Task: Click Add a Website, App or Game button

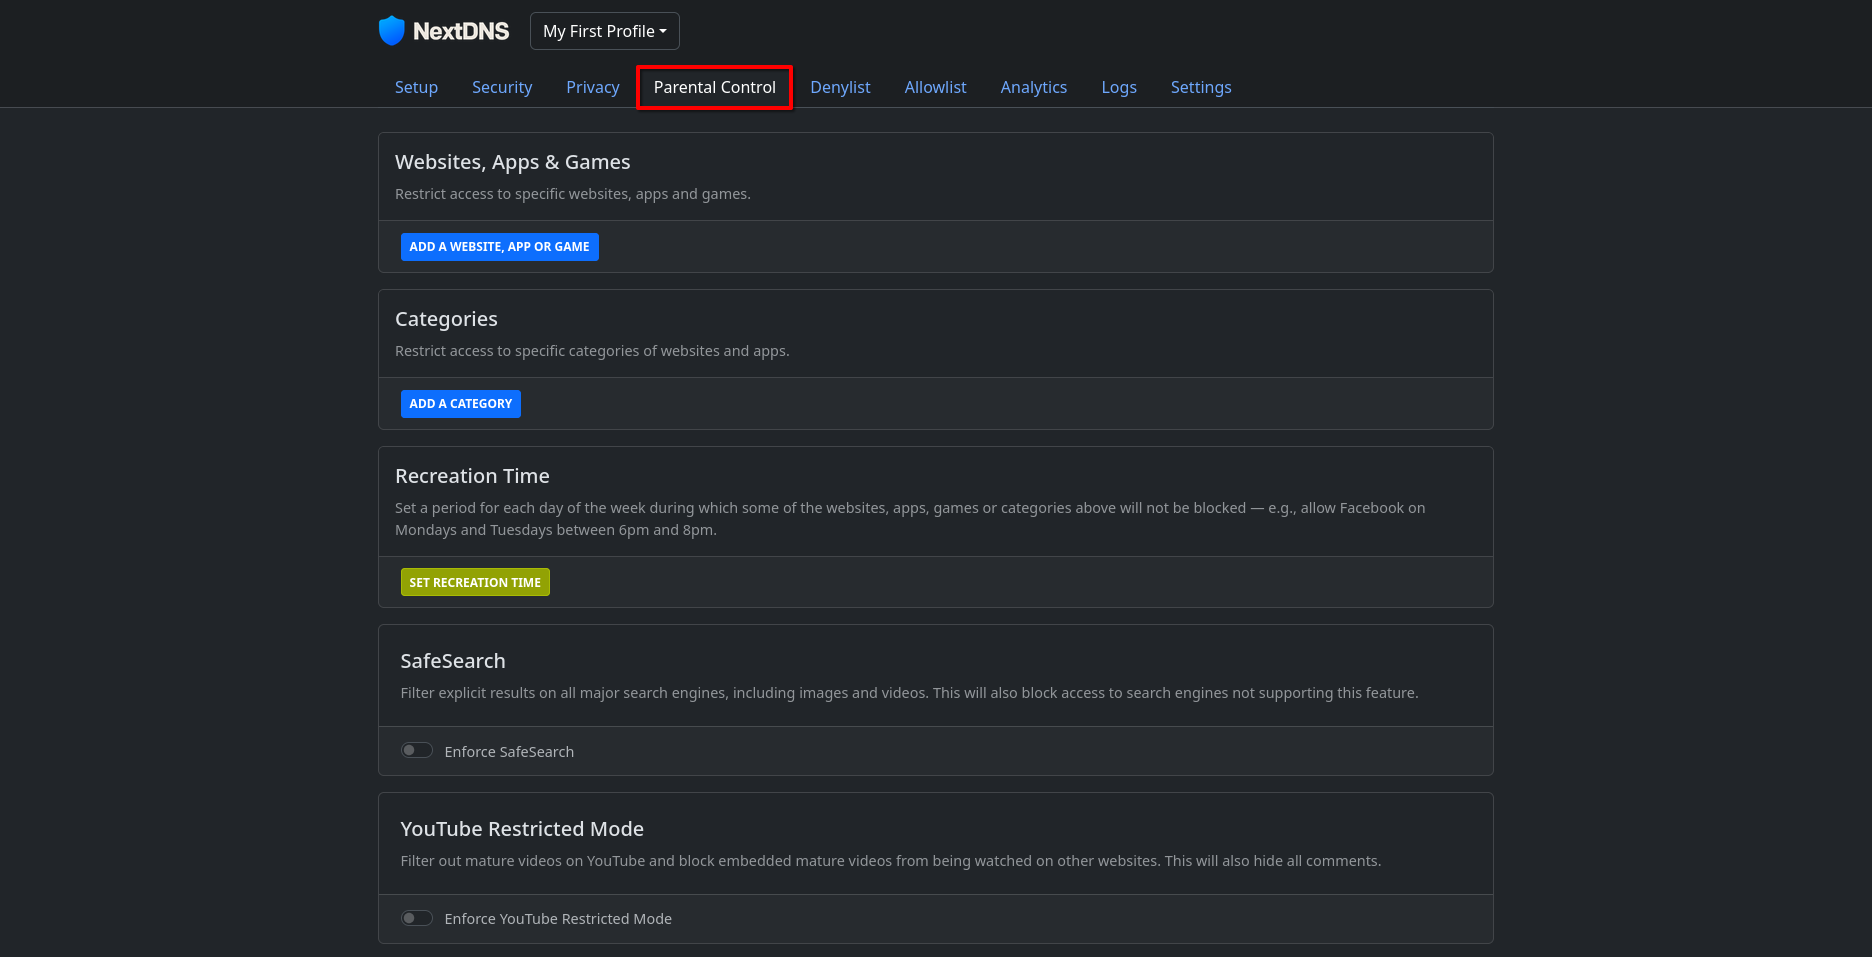Action: (500, 247)
